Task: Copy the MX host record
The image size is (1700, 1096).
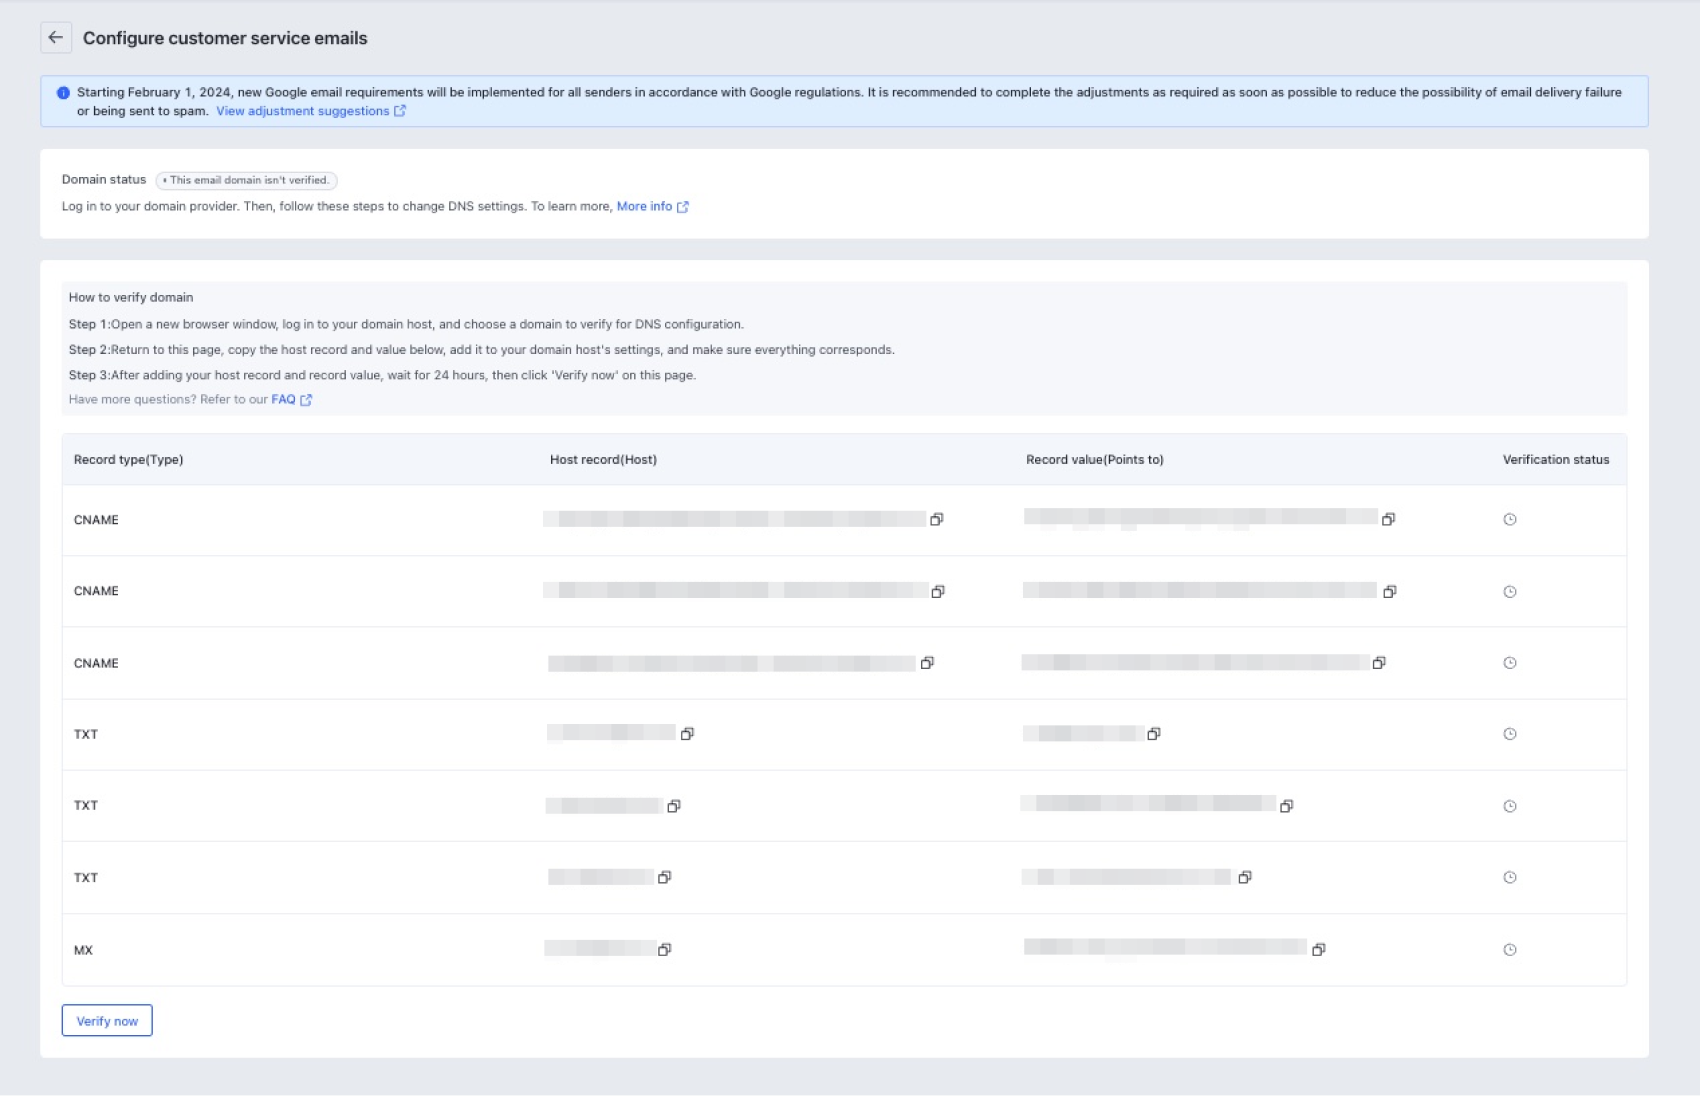Action: coord(664,949)
